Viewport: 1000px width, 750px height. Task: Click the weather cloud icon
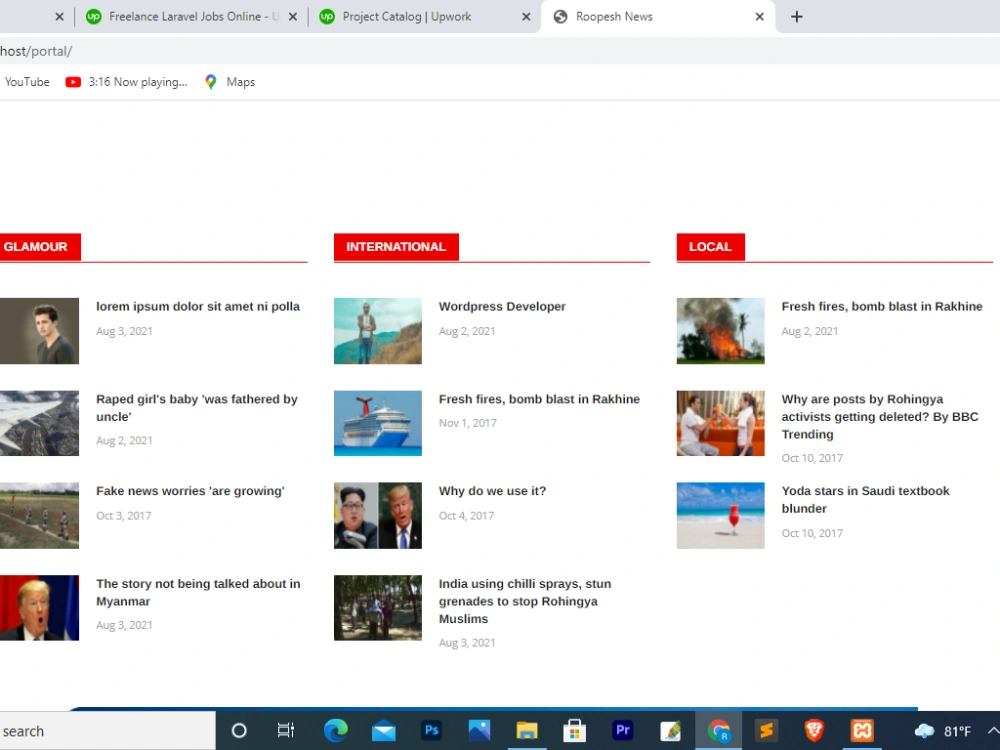925,731
